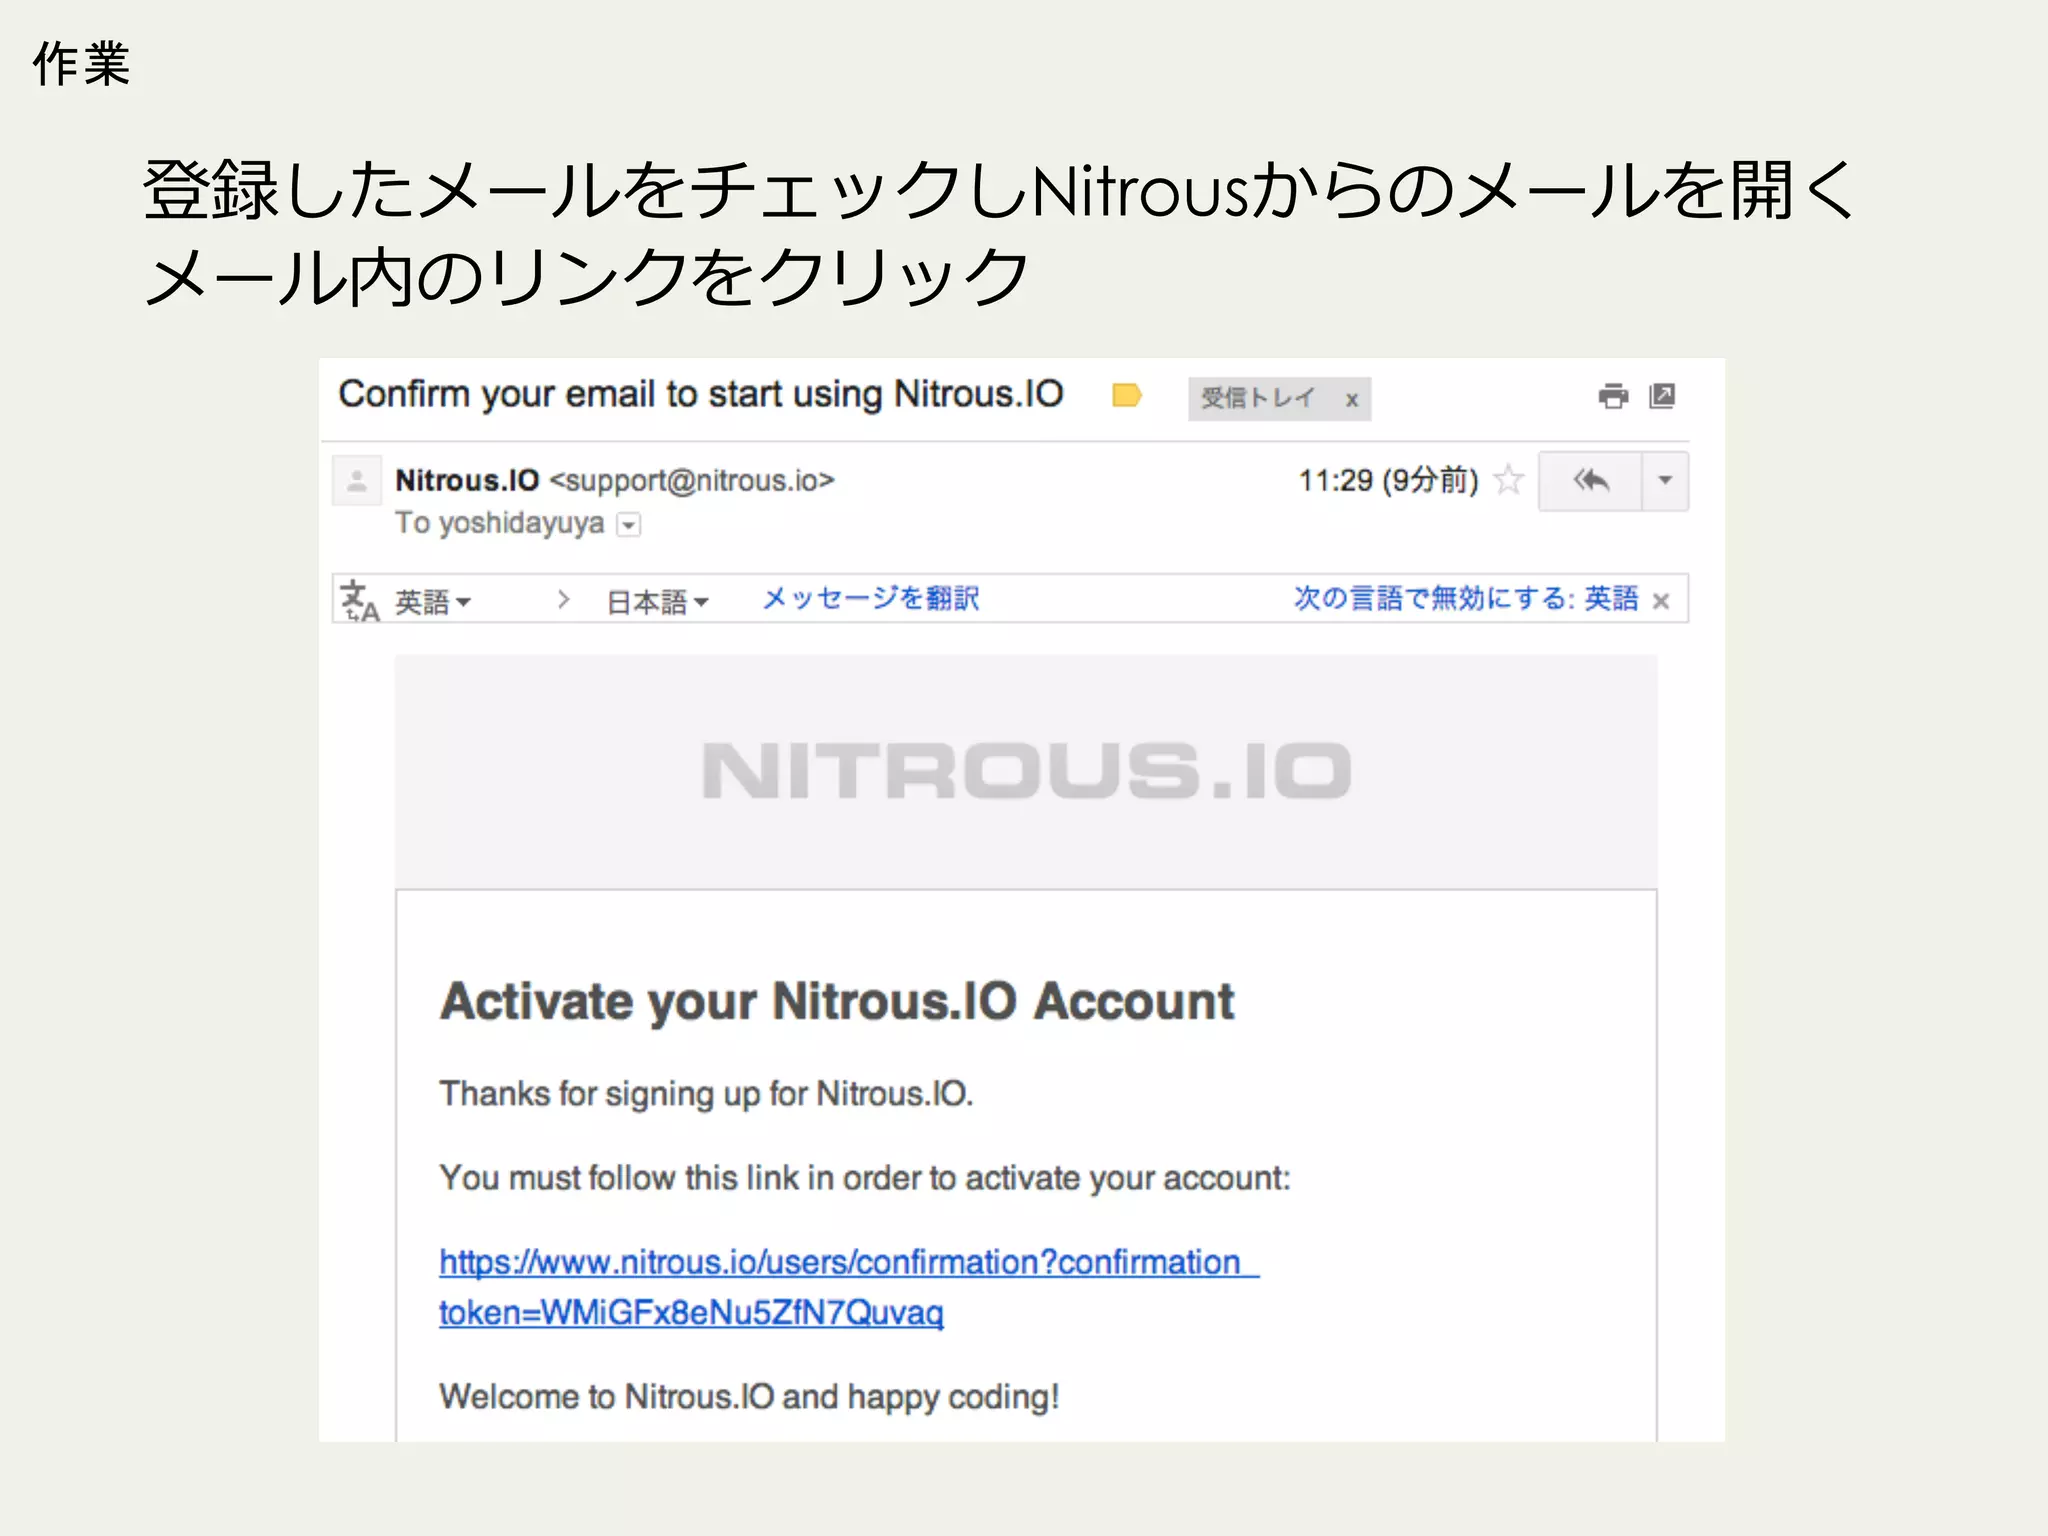Click the 'To yoshidayuya' recipient text

500,523
